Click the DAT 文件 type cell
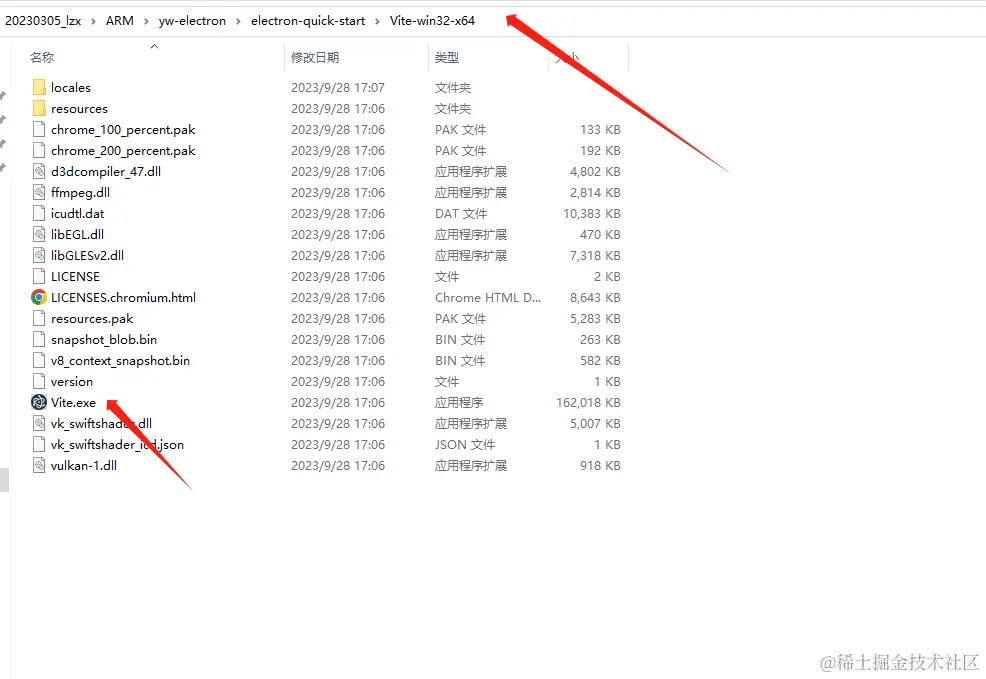 coord(461,213)
